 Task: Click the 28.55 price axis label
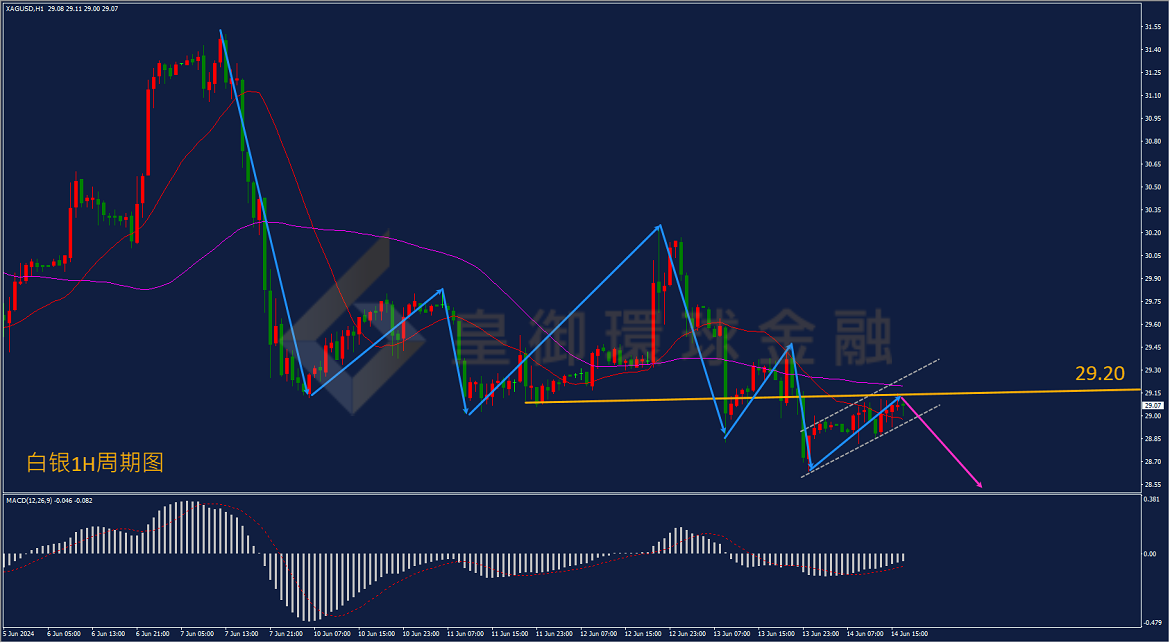coord(1151,485)
